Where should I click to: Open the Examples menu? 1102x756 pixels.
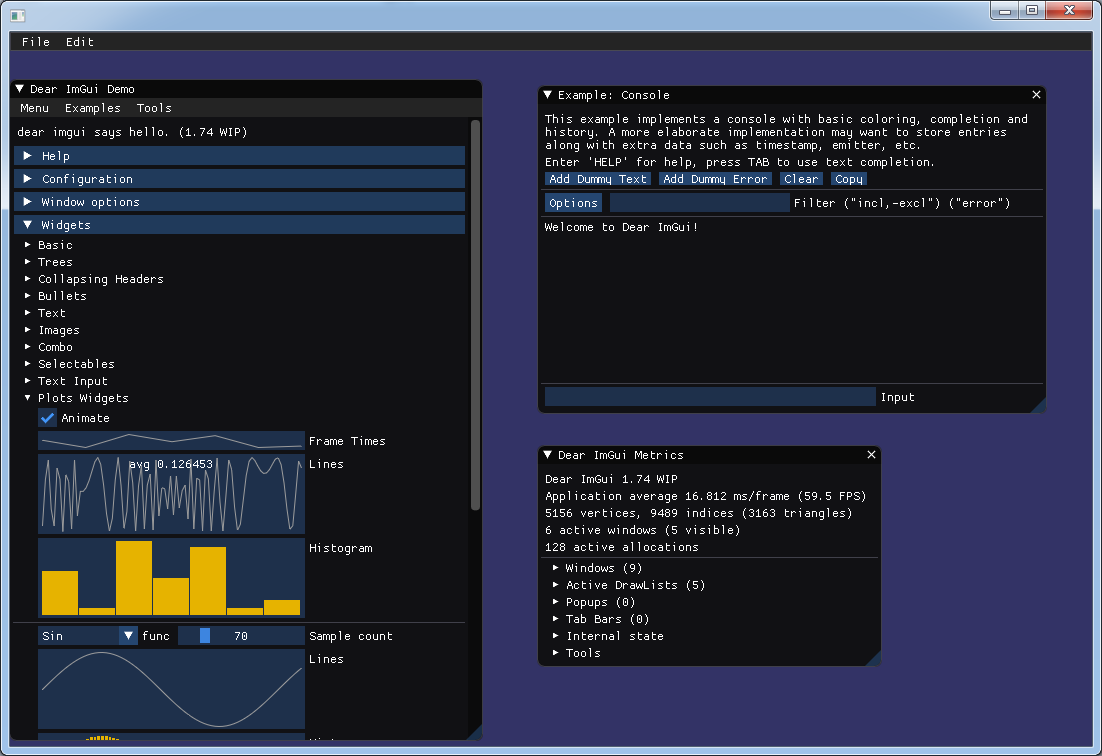(93, 108)
